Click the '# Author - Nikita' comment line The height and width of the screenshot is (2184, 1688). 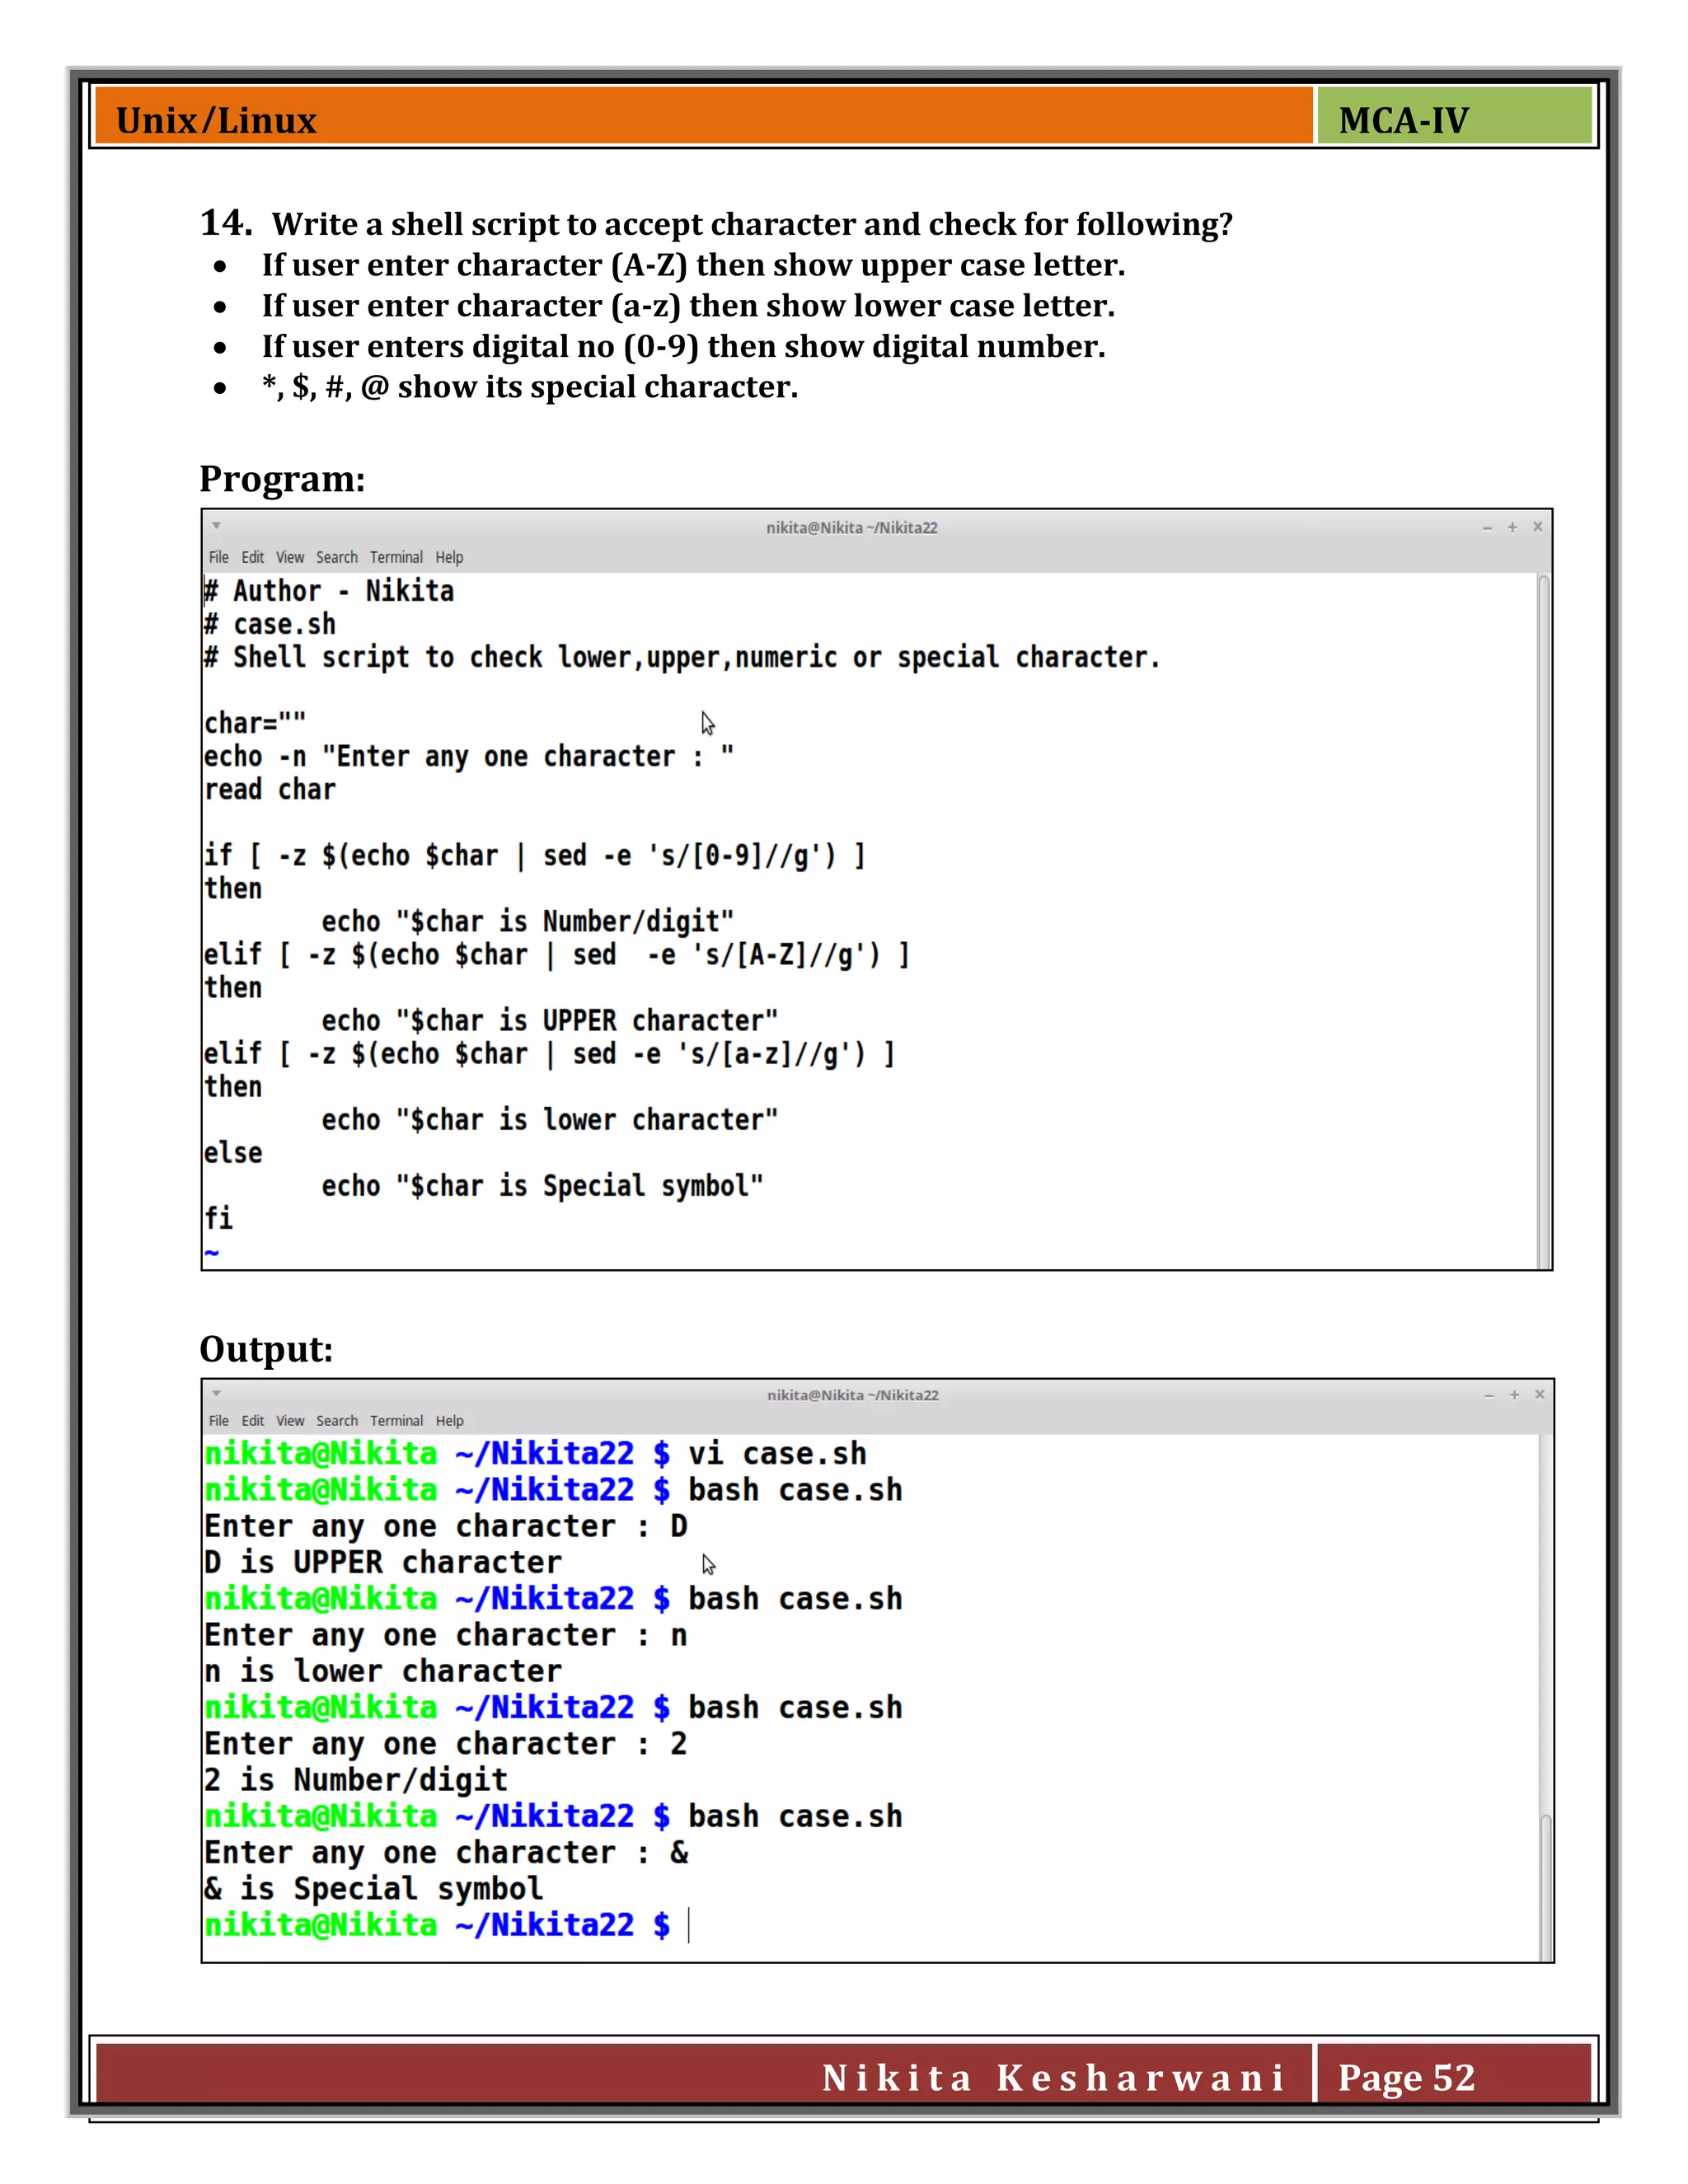coord(329,591)
